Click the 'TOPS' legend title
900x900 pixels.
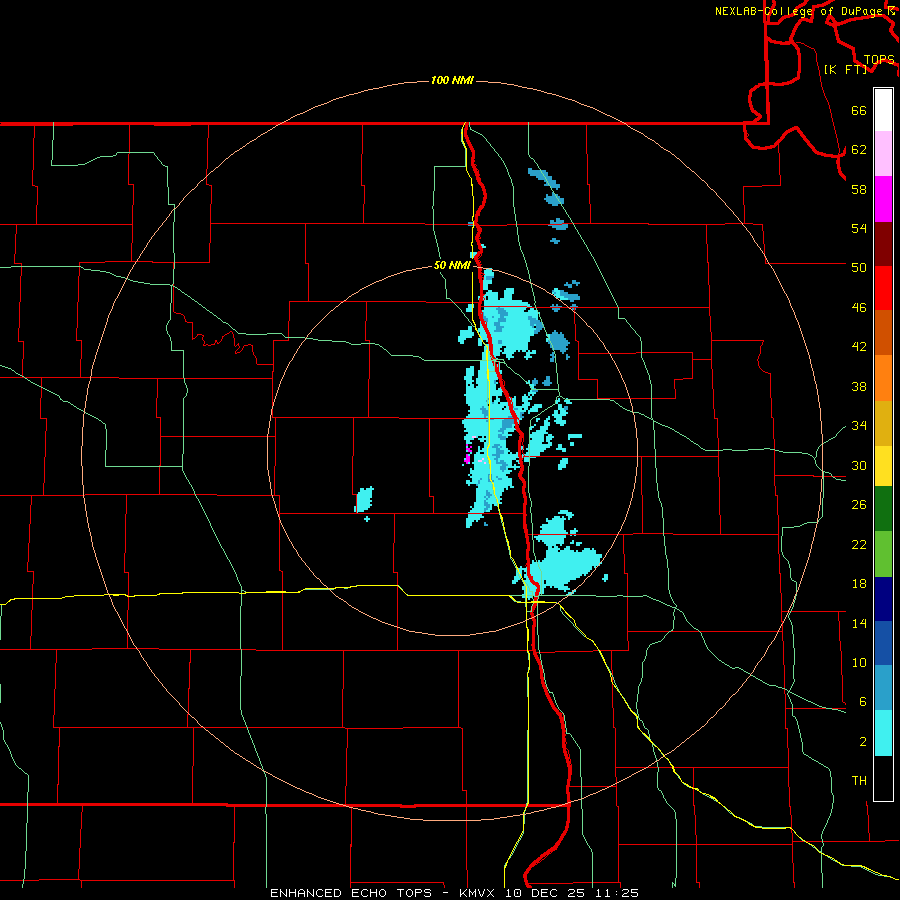[879, 60]
